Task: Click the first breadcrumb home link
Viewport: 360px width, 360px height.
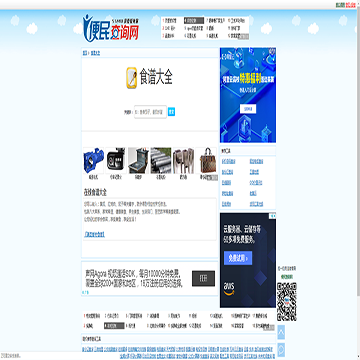Action: [x=85, y=53]
